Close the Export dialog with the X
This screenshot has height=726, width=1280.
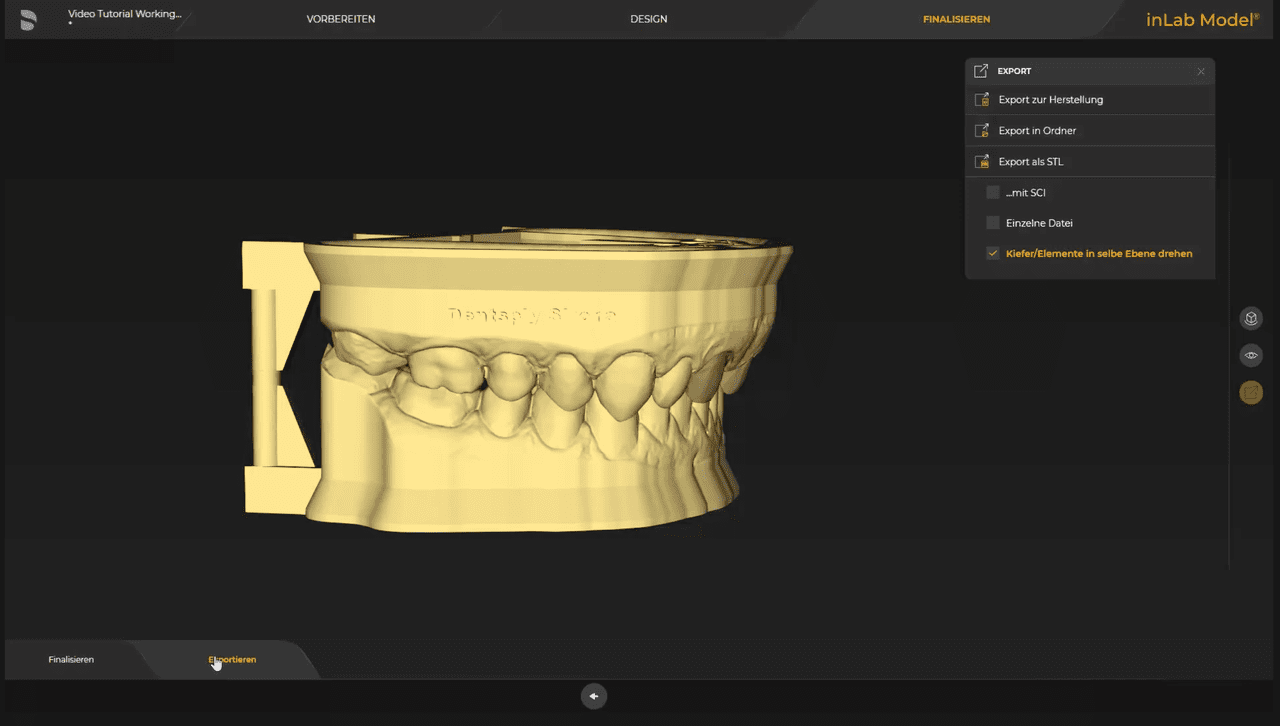point(1200,71)
